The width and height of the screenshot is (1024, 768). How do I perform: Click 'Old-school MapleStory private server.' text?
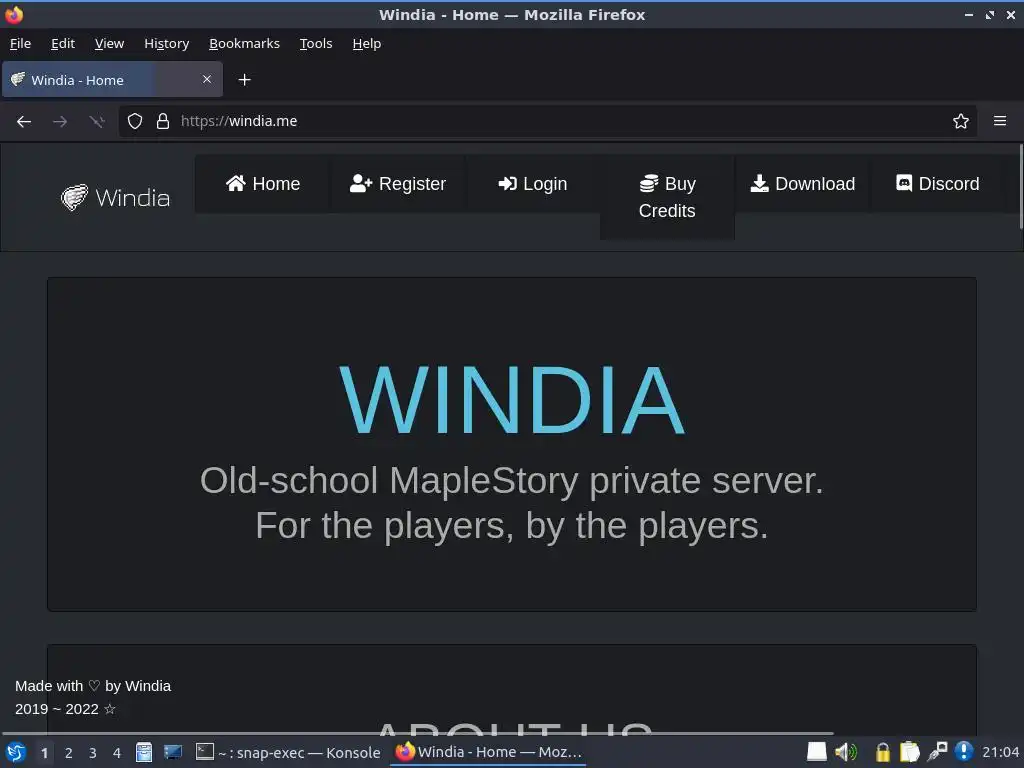click(x=511, y=481)
